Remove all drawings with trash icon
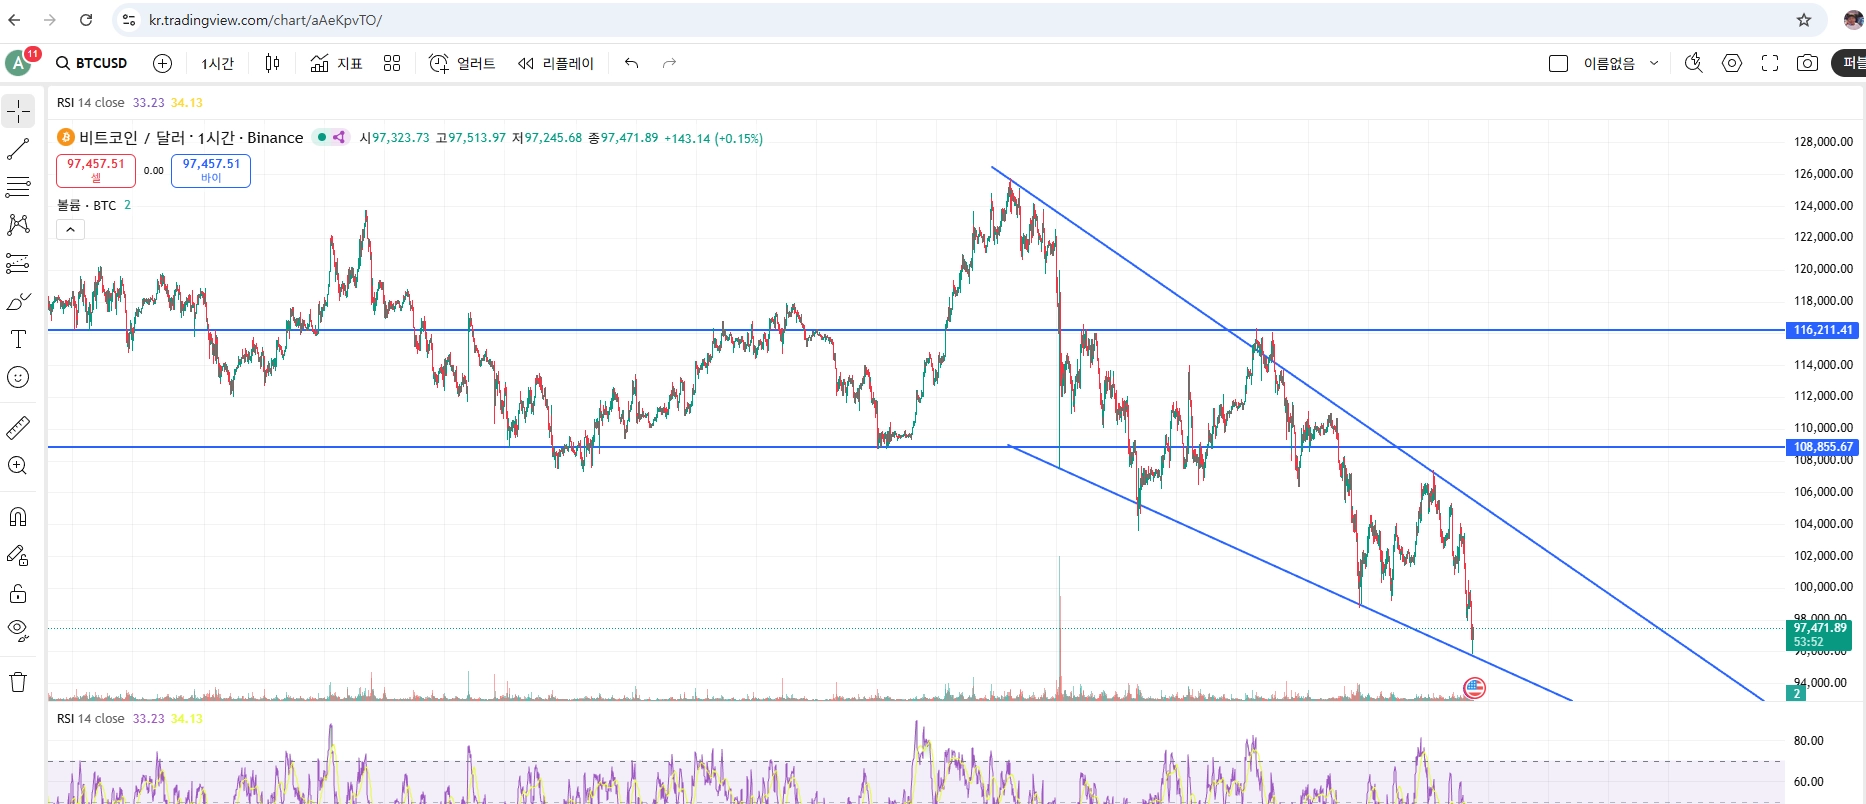 point(19,682)
